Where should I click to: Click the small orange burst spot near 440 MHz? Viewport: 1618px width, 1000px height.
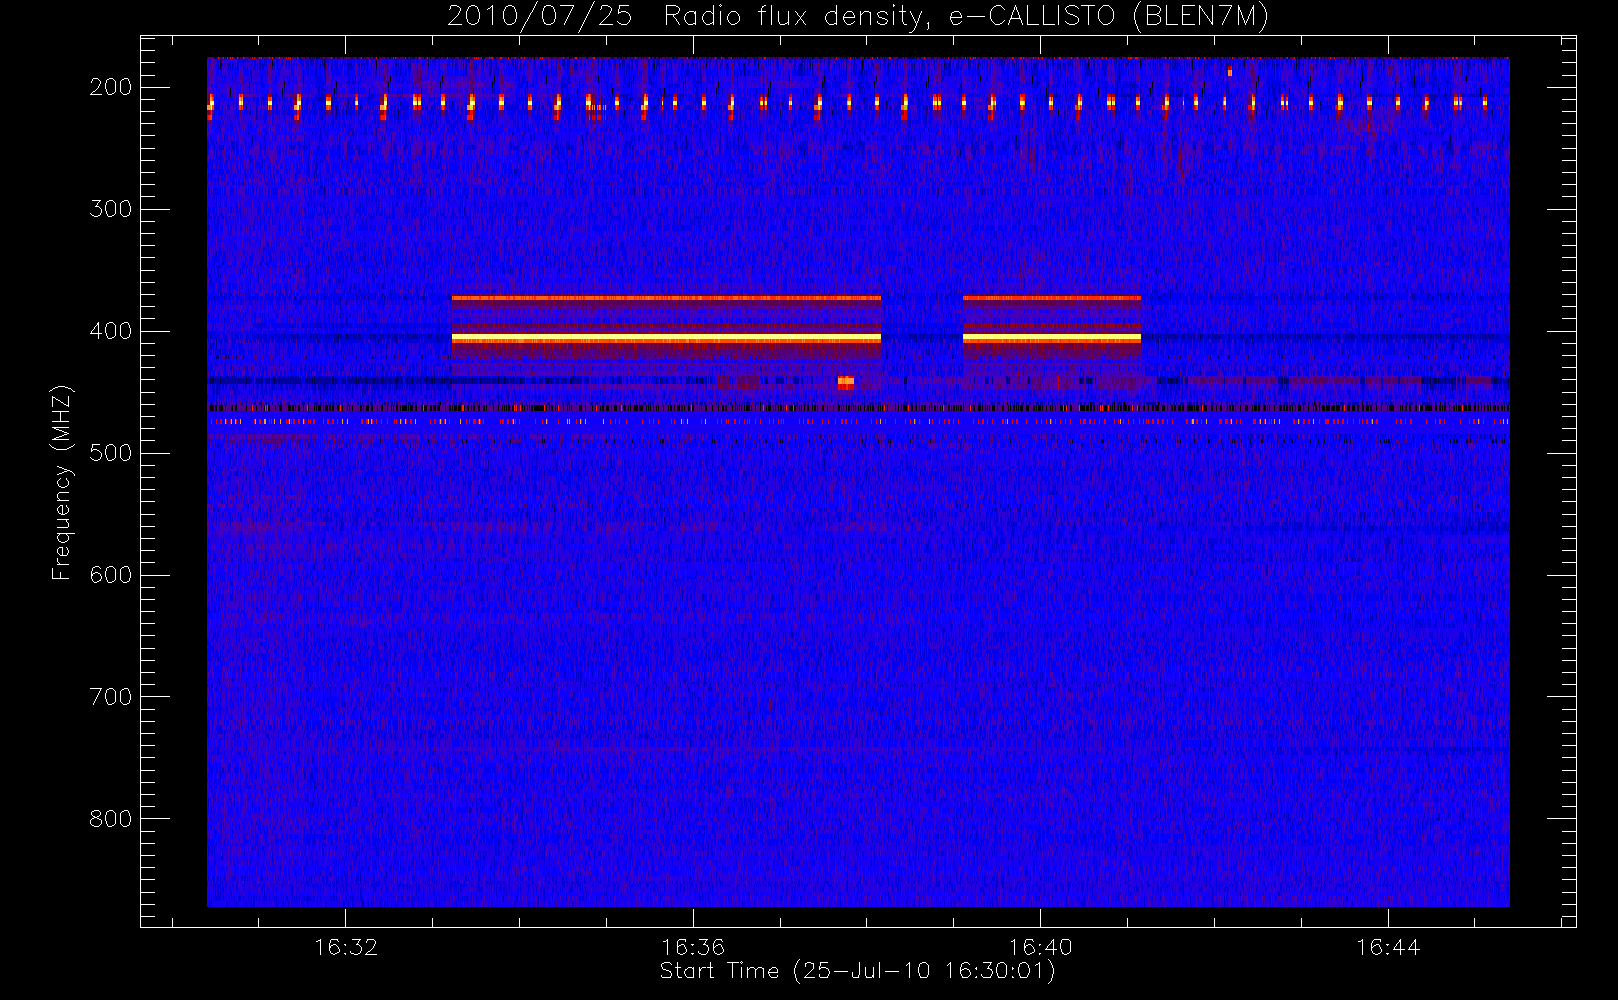point(846,381)
